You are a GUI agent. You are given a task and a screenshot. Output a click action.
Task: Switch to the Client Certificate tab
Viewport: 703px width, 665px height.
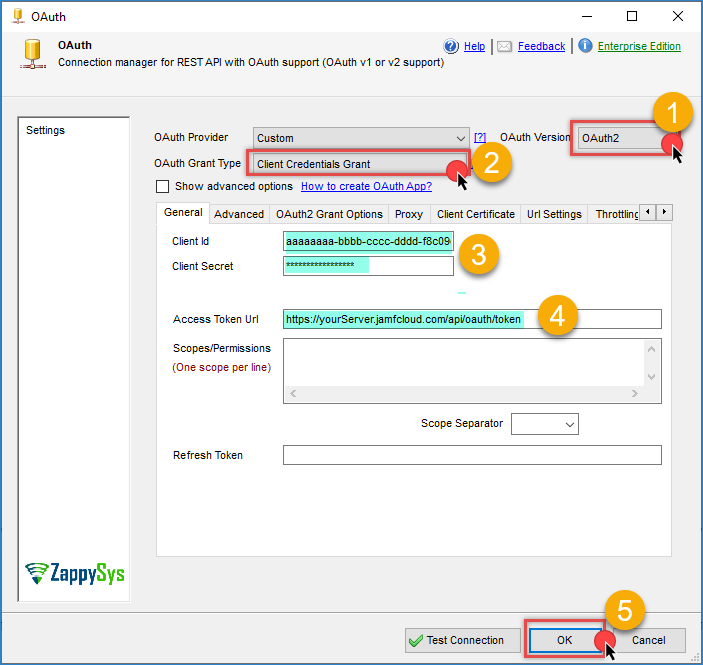[476, 214]
